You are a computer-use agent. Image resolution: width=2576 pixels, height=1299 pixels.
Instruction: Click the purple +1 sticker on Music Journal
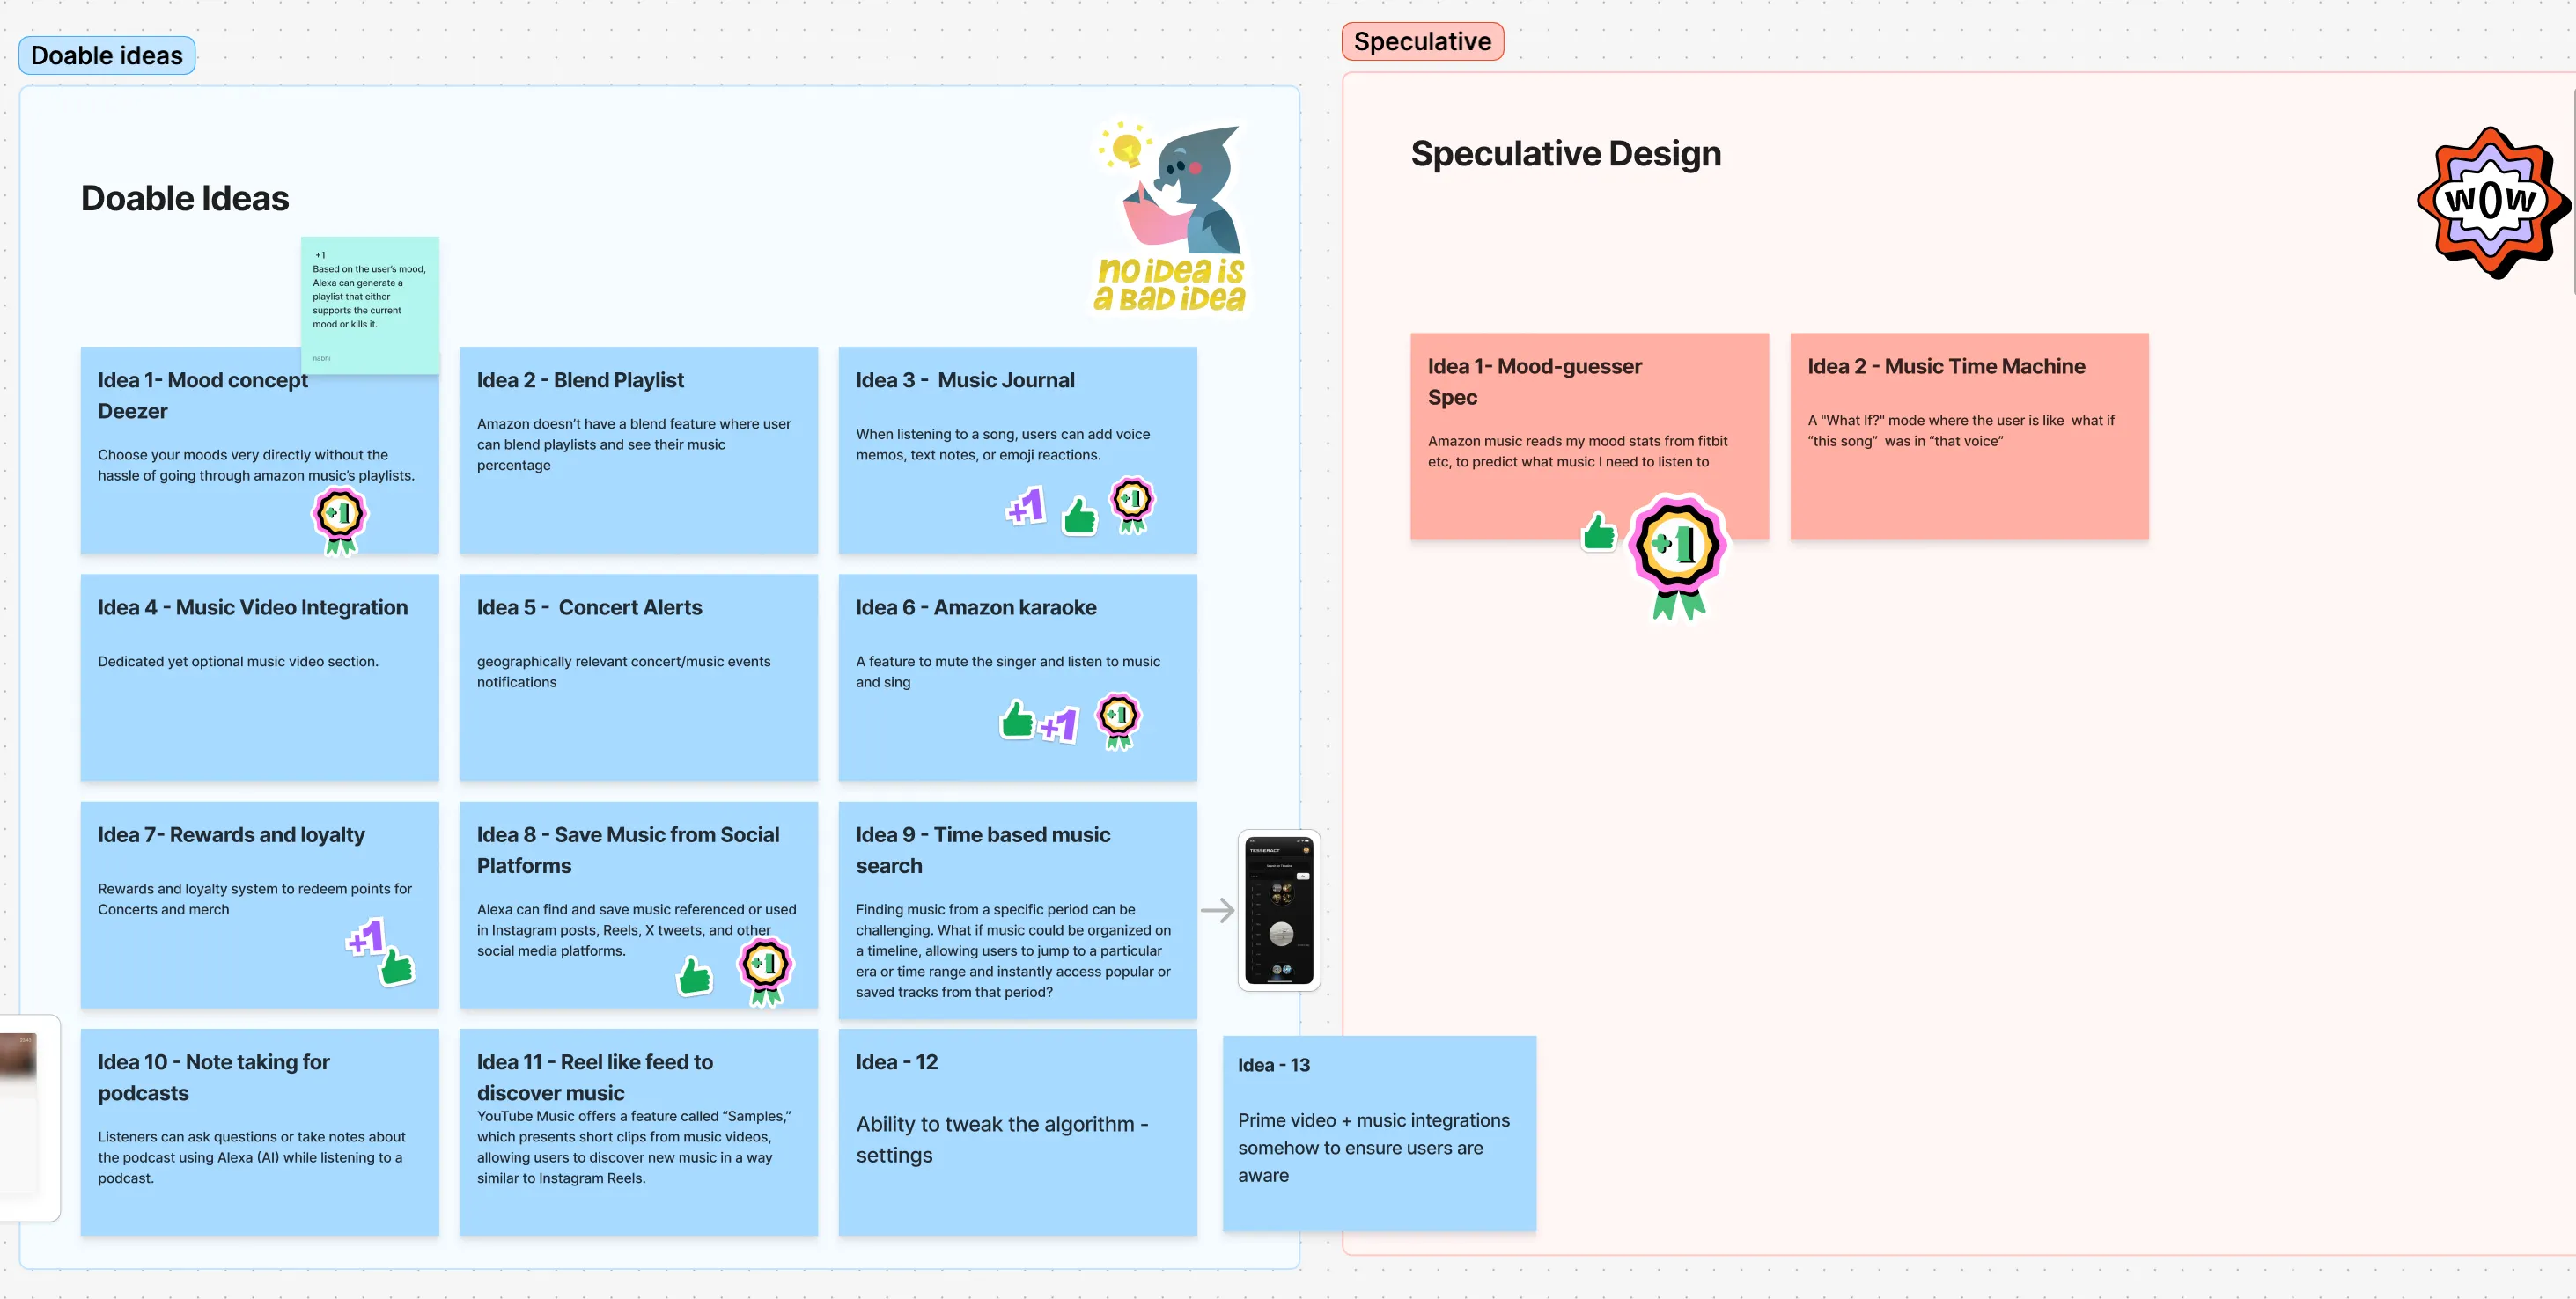tap(1026, 507)
